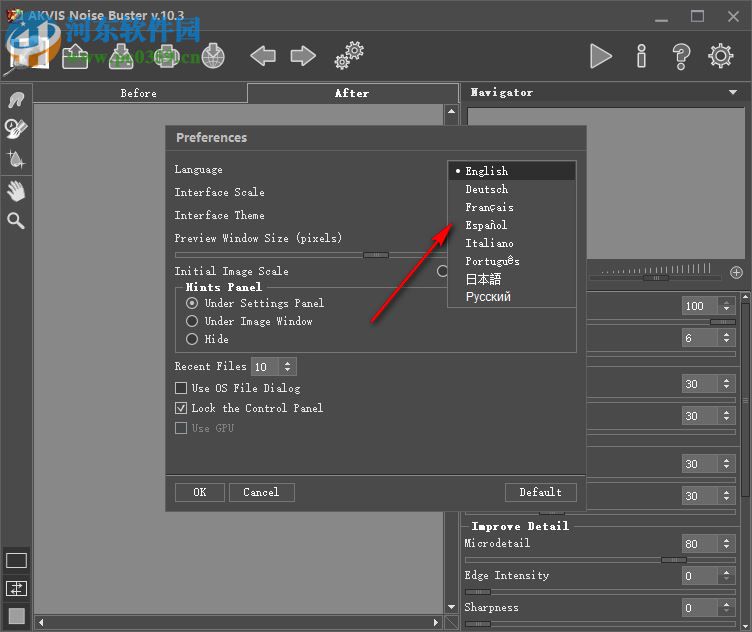Screen dimensions: 752x632
Task: Select Under Settings Panel radio button
Action: click(x=192, y=303)
